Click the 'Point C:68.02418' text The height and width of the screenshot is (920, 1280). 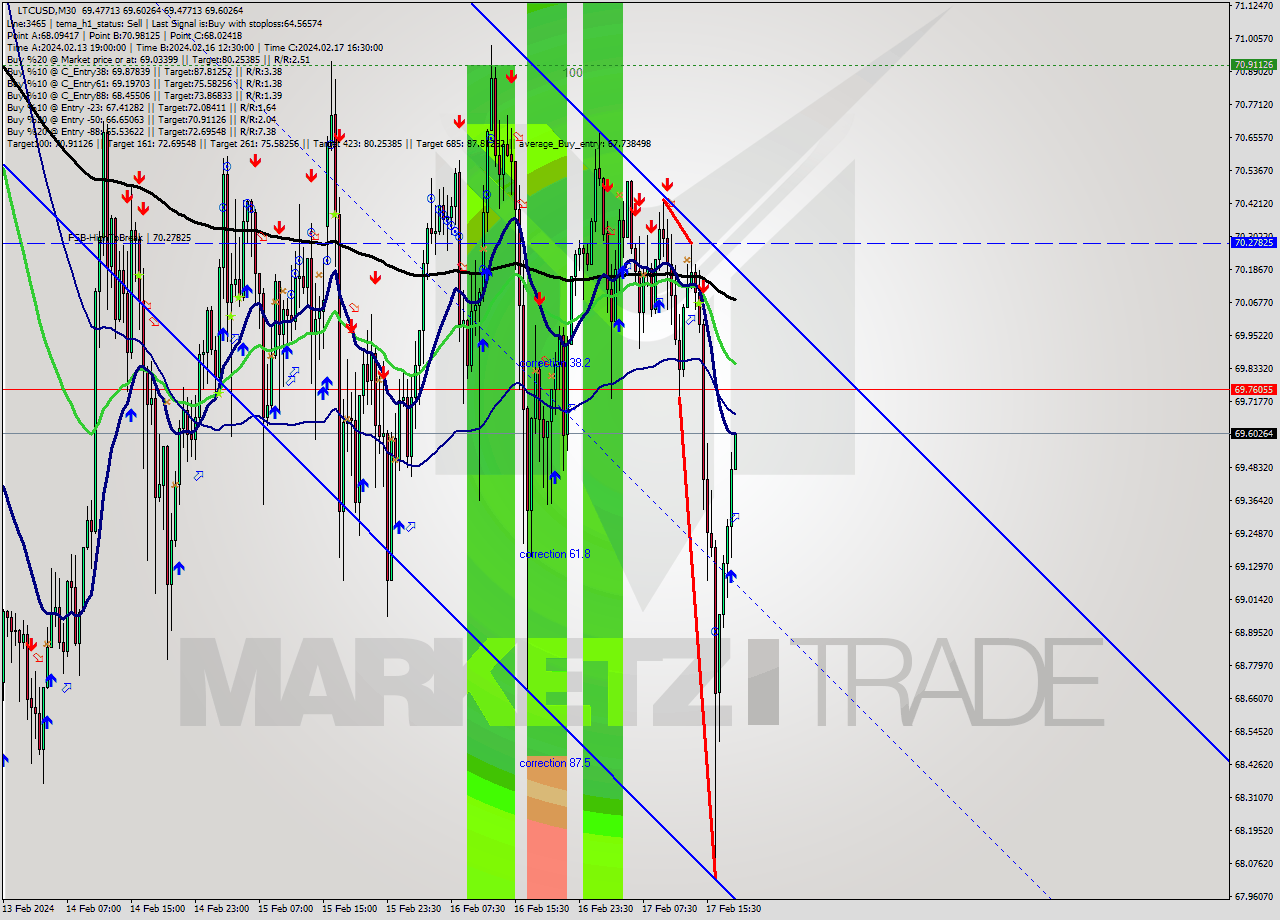pyautogui.click(x=205, y=35)
